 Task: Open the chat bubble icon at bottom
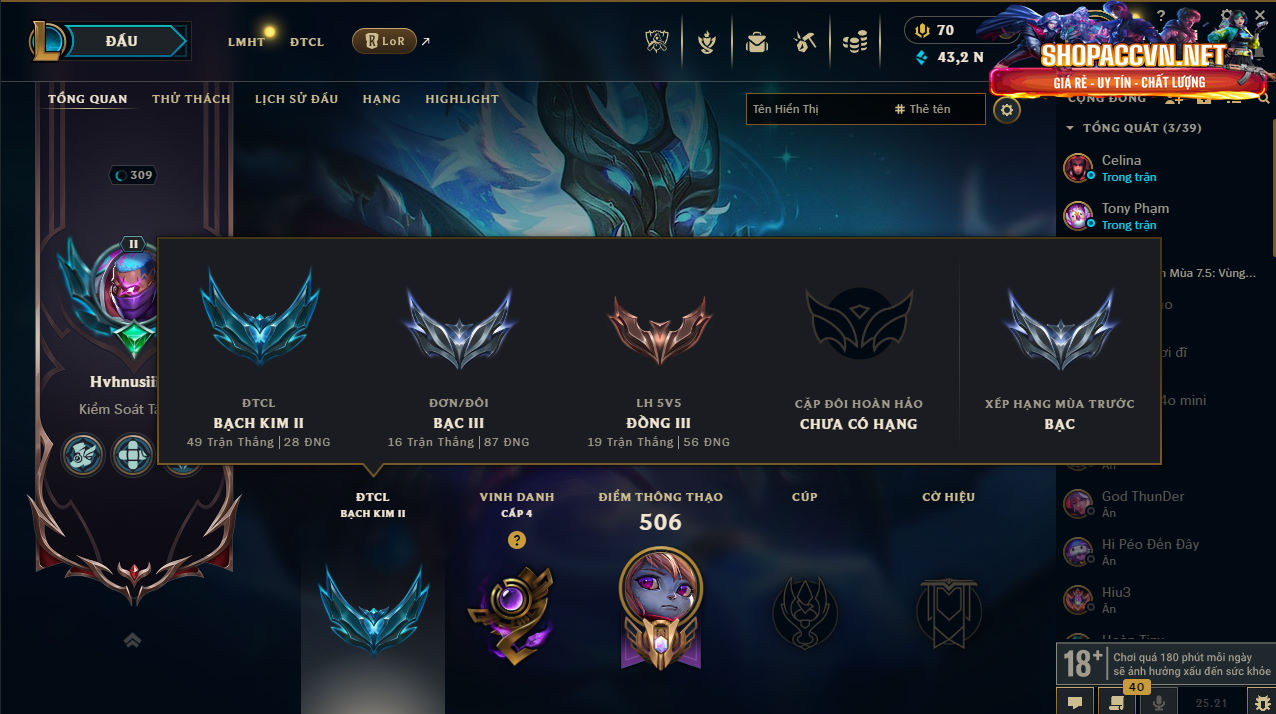coord(1075,702)
